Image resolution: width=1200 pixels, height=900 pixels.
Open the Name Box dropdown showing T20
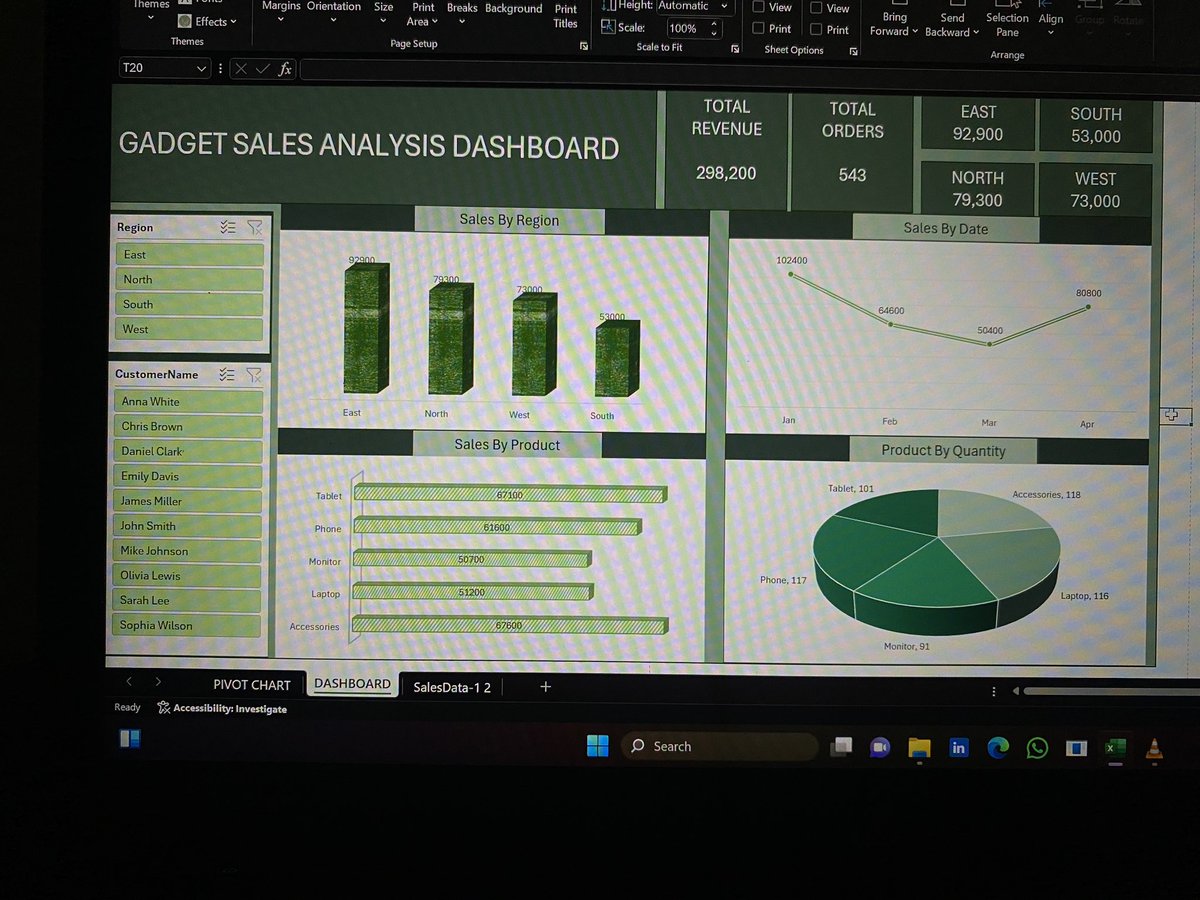point(201,68)
